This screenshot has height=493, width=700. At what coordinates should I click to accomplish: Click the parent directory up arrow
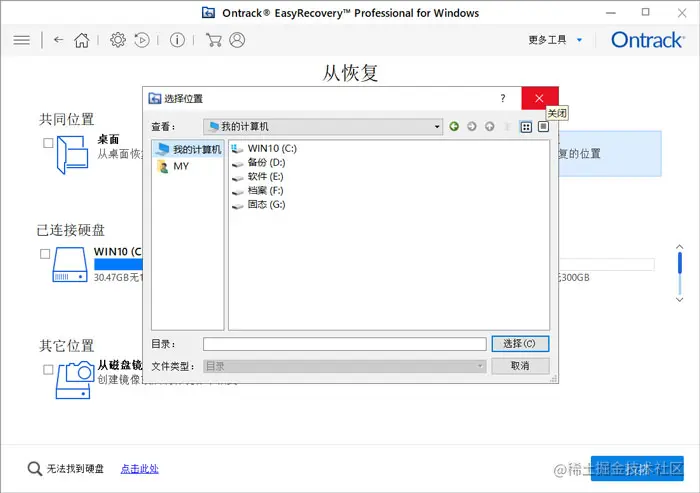(490, 127)
